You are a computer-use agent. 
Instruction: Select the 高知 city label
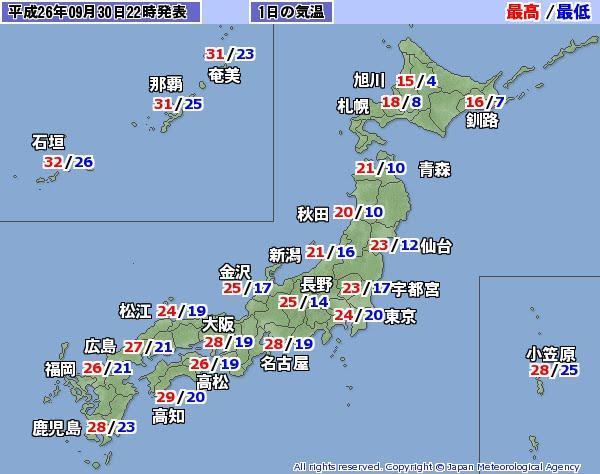(169, 415)
